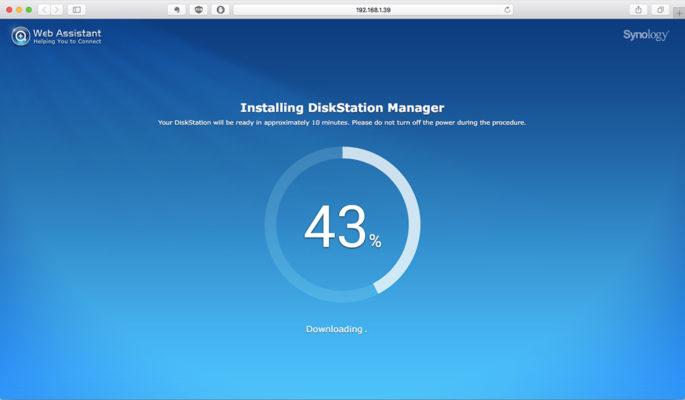Maximize the window with green button
The width and height of the screenshot is (685, 400).
pyautogui.click(x=29, y=10)
